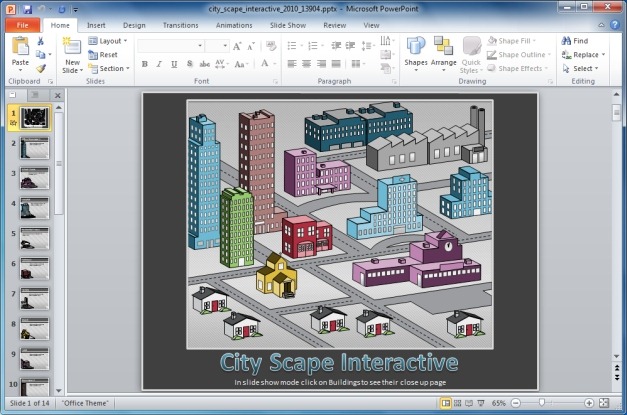Toggle Italic text formatting
This screenshot has height=415, width=627.
click(x=159, y=64)
